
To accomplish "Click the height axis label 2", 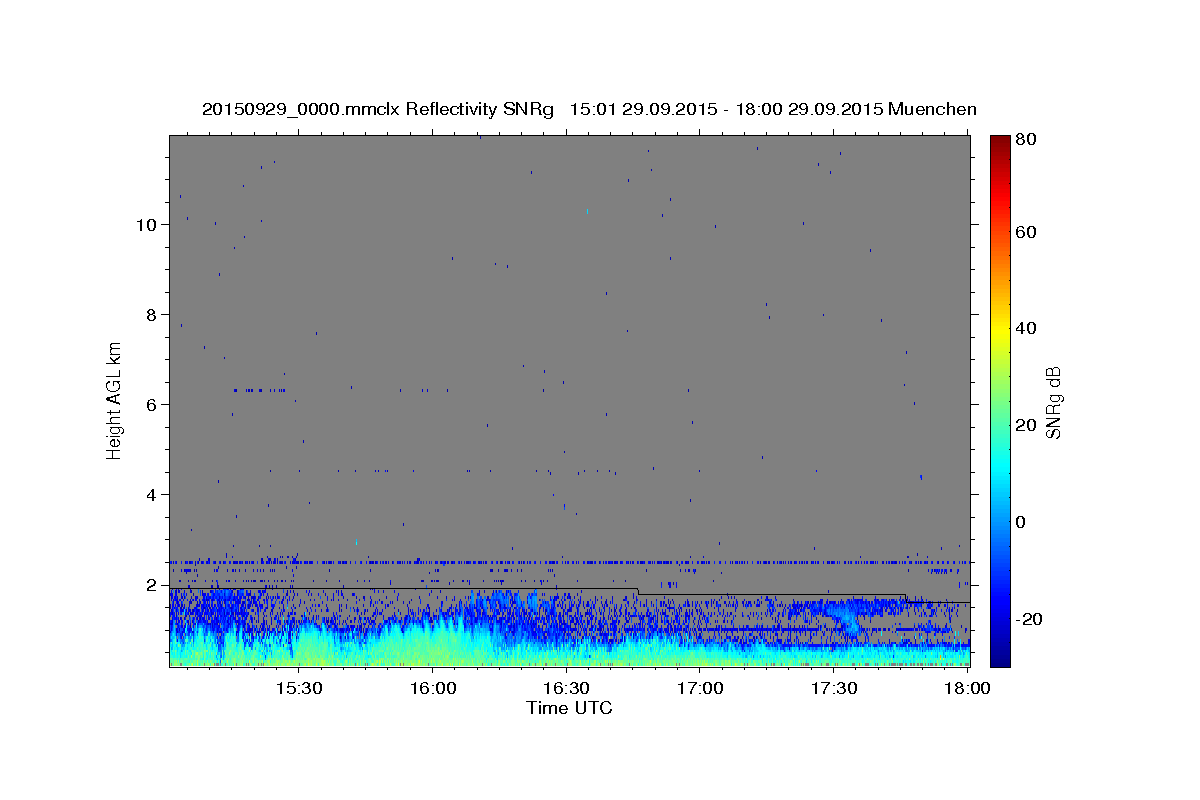I will (152, 585).
